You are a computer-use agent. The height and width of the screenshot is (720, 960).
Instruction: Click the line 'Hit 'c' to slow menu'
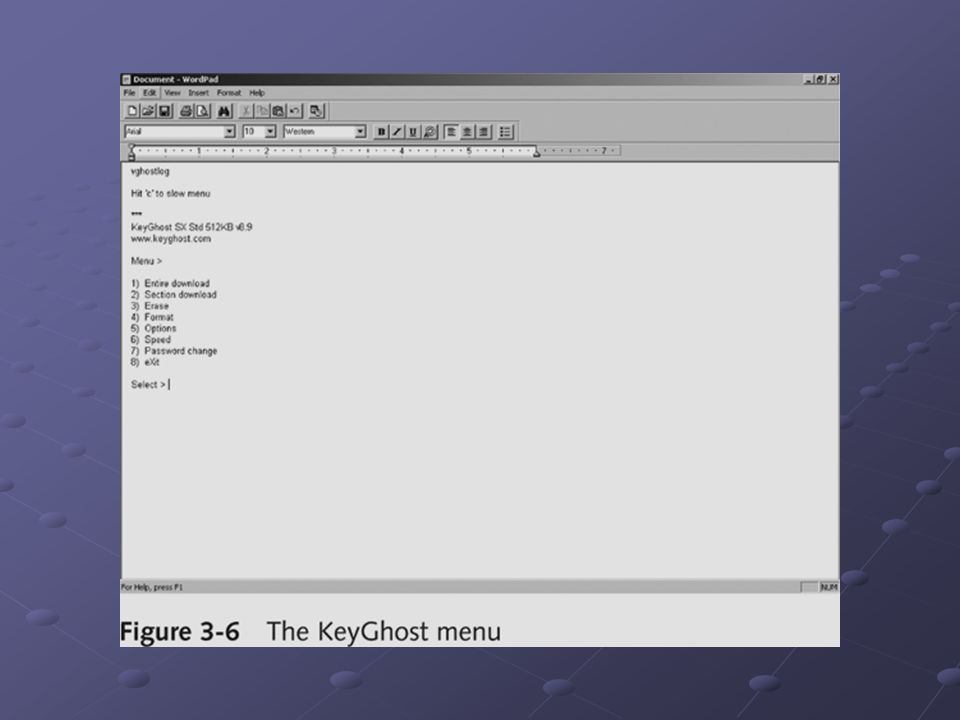170,193
